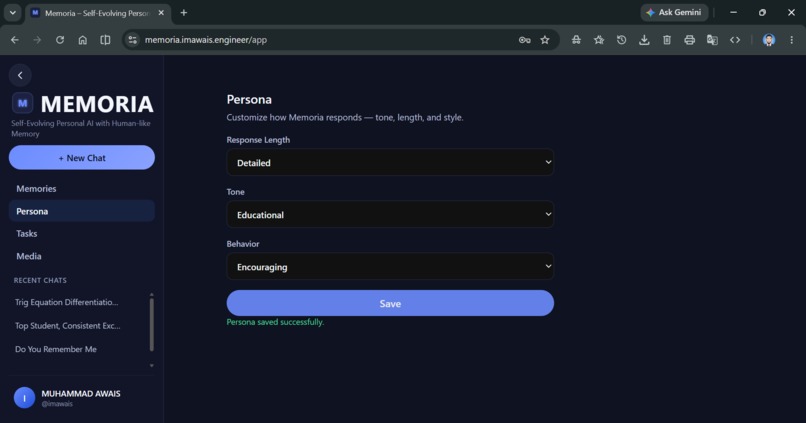Image resolution: width=806 pixels, height=423 pixels.
Task: Click the Behavior label
Action: coord(243,244)
